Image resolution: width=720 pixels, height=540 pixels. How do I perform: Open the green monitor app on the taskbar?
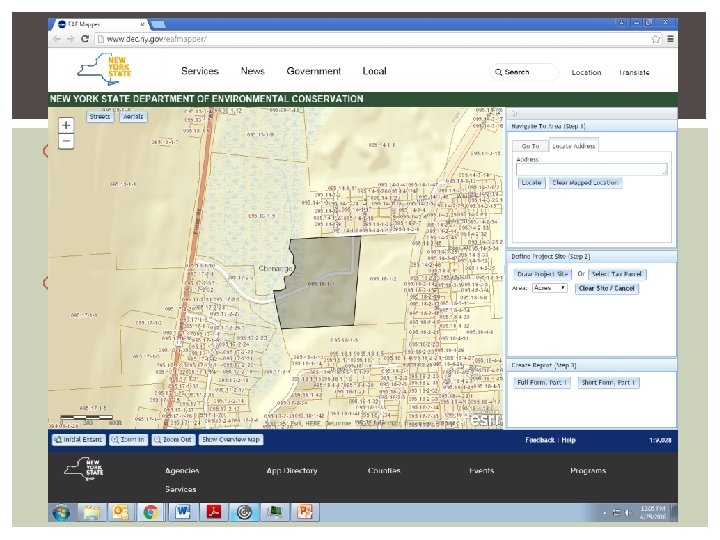point(275,512)
